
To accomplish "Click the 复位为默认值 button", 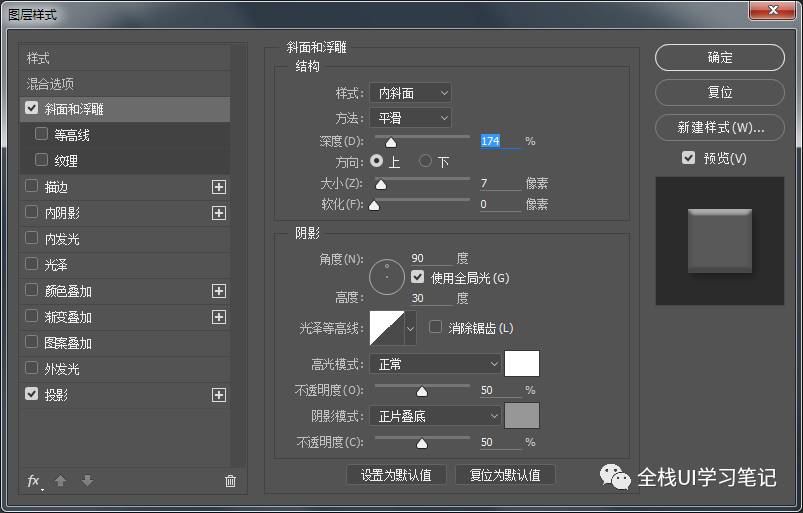I will (505, 475).
